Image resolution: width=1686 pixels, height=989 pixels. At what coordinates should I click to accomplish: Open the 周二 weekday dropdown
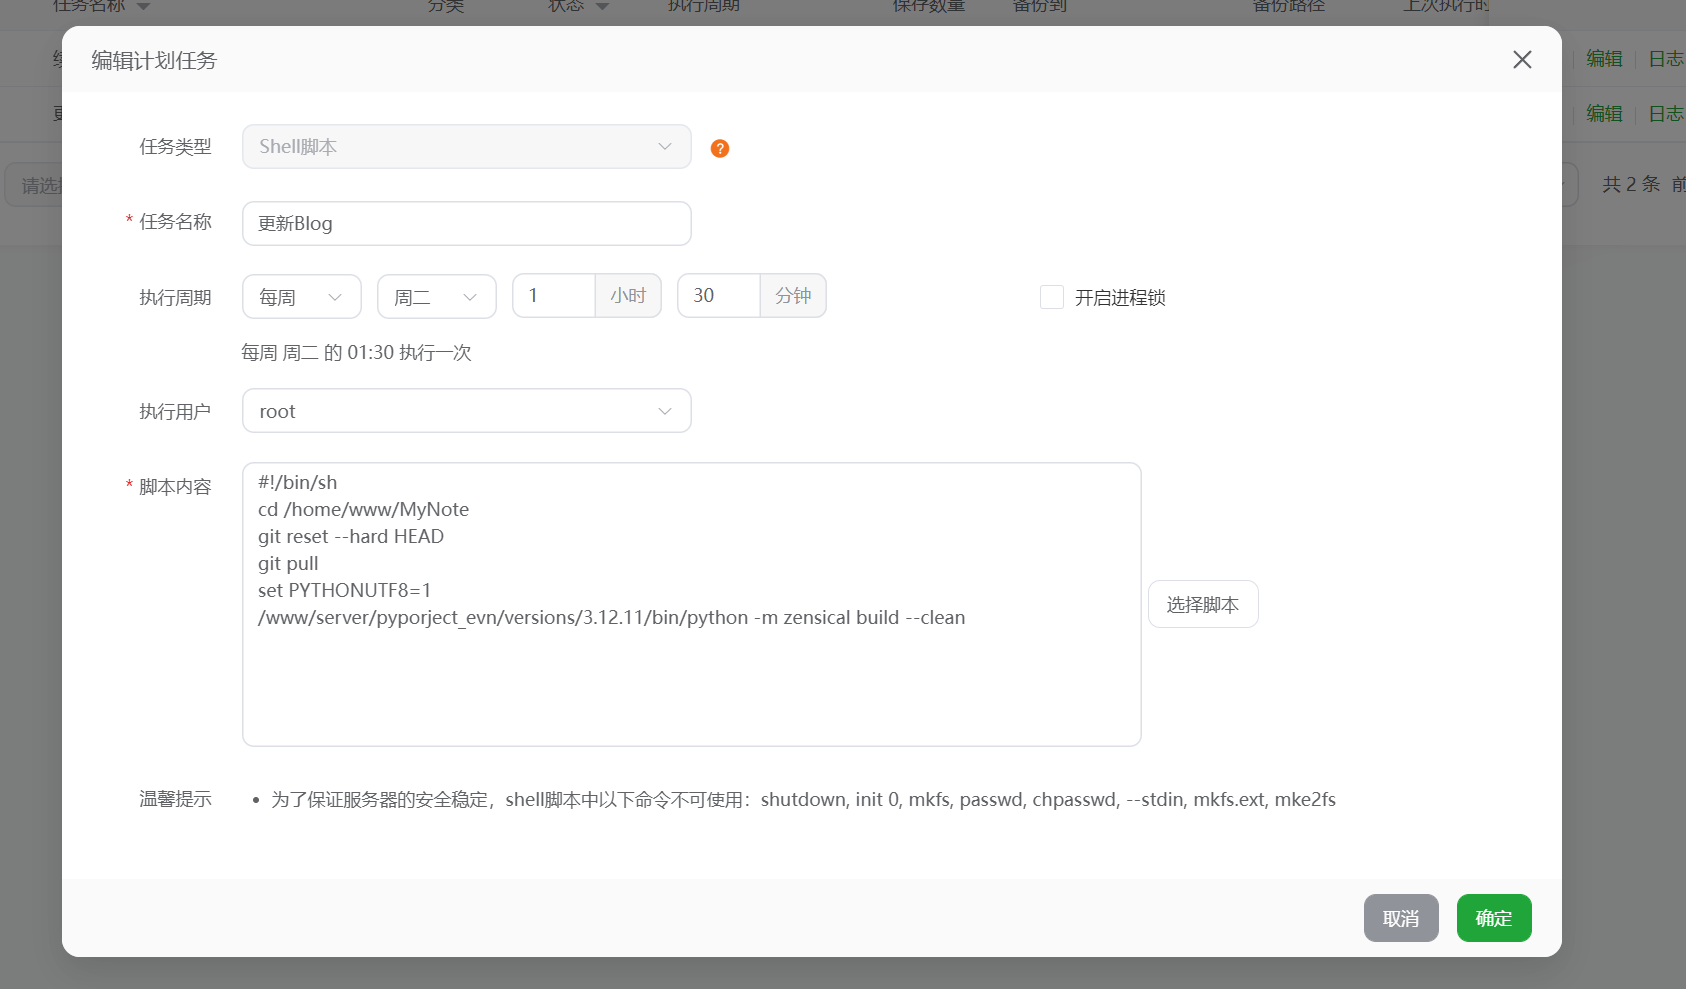click(x=436, y=297)
